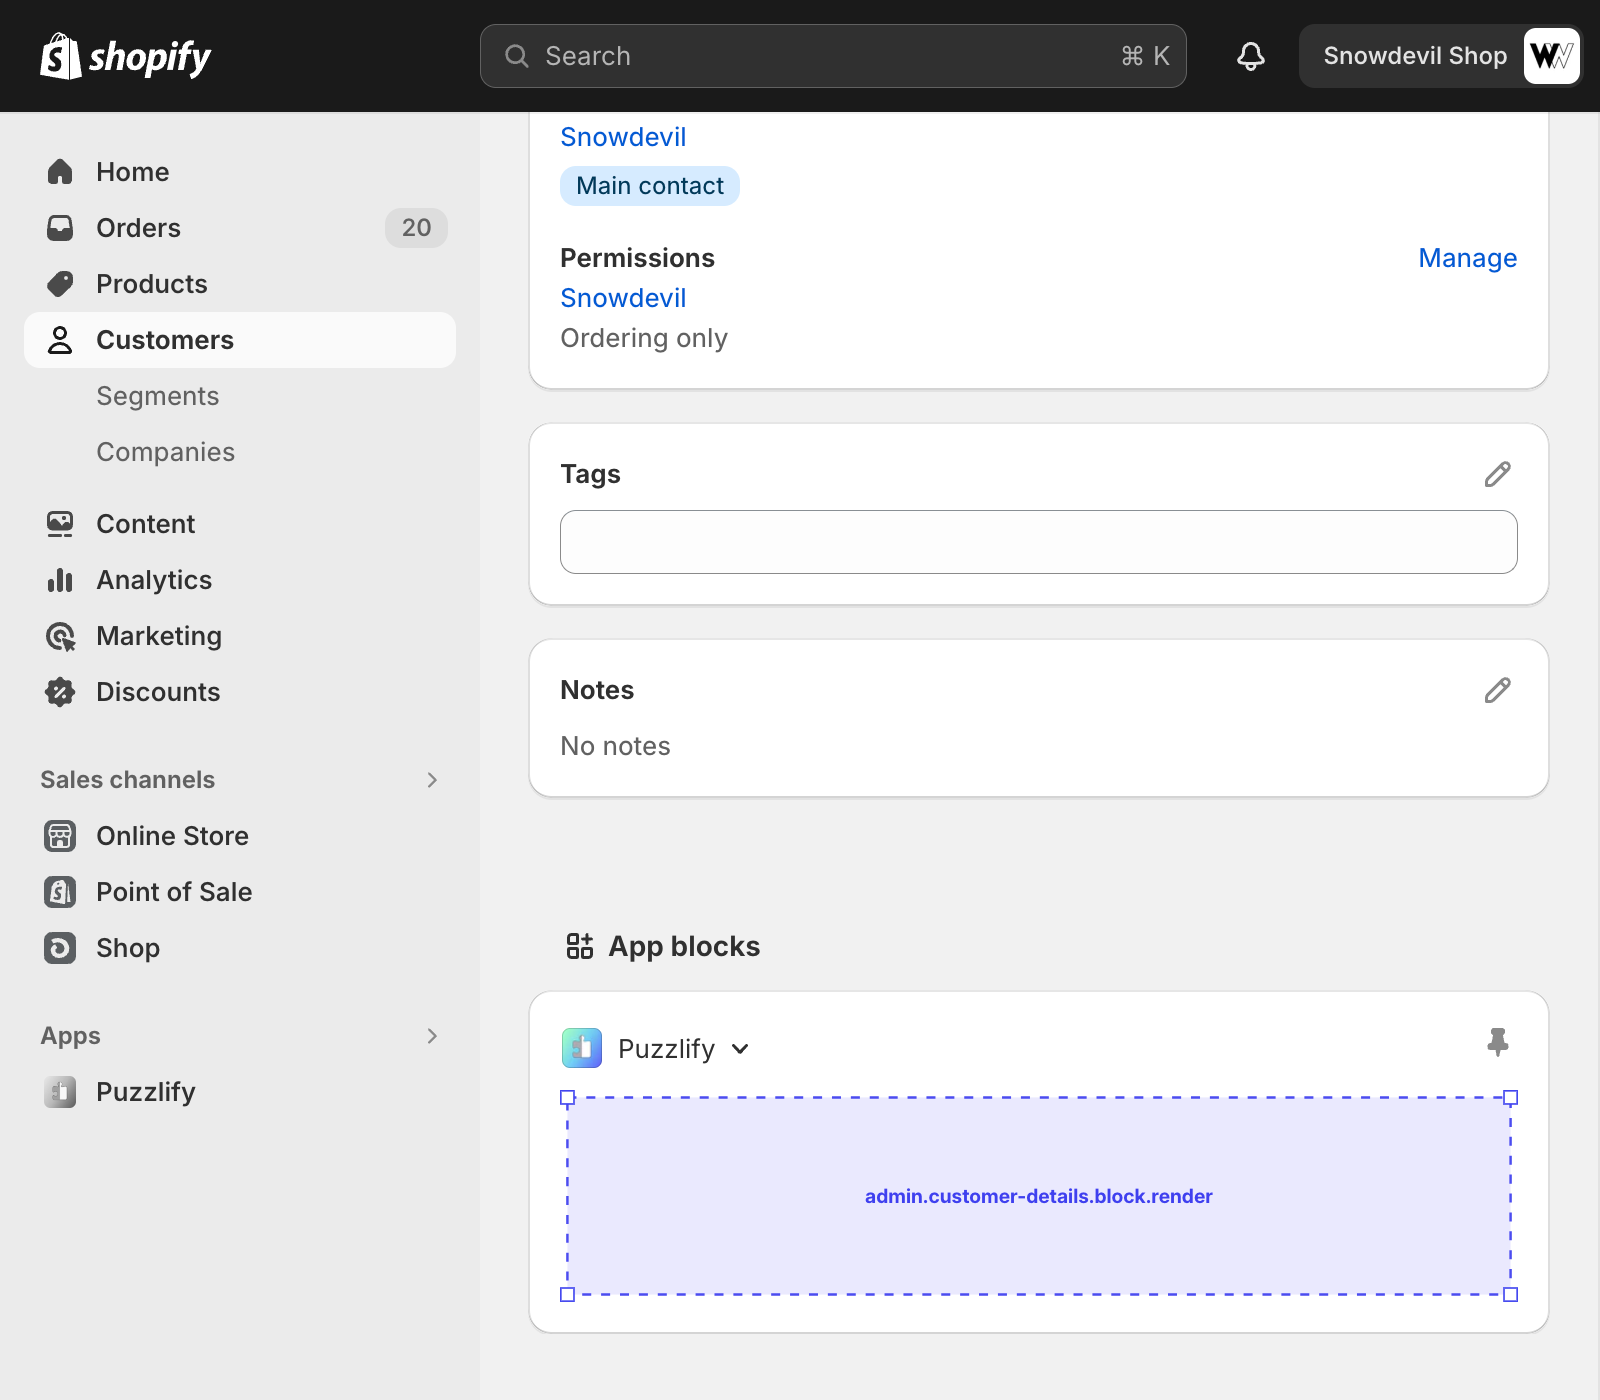Edit tags using the pencil icon

pos(1497,474)
